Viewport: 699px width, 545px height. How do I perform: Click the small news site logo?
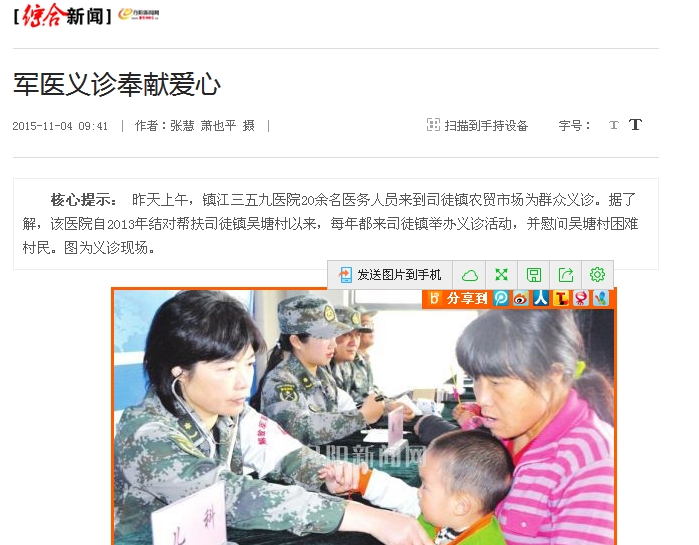point(139,14)
